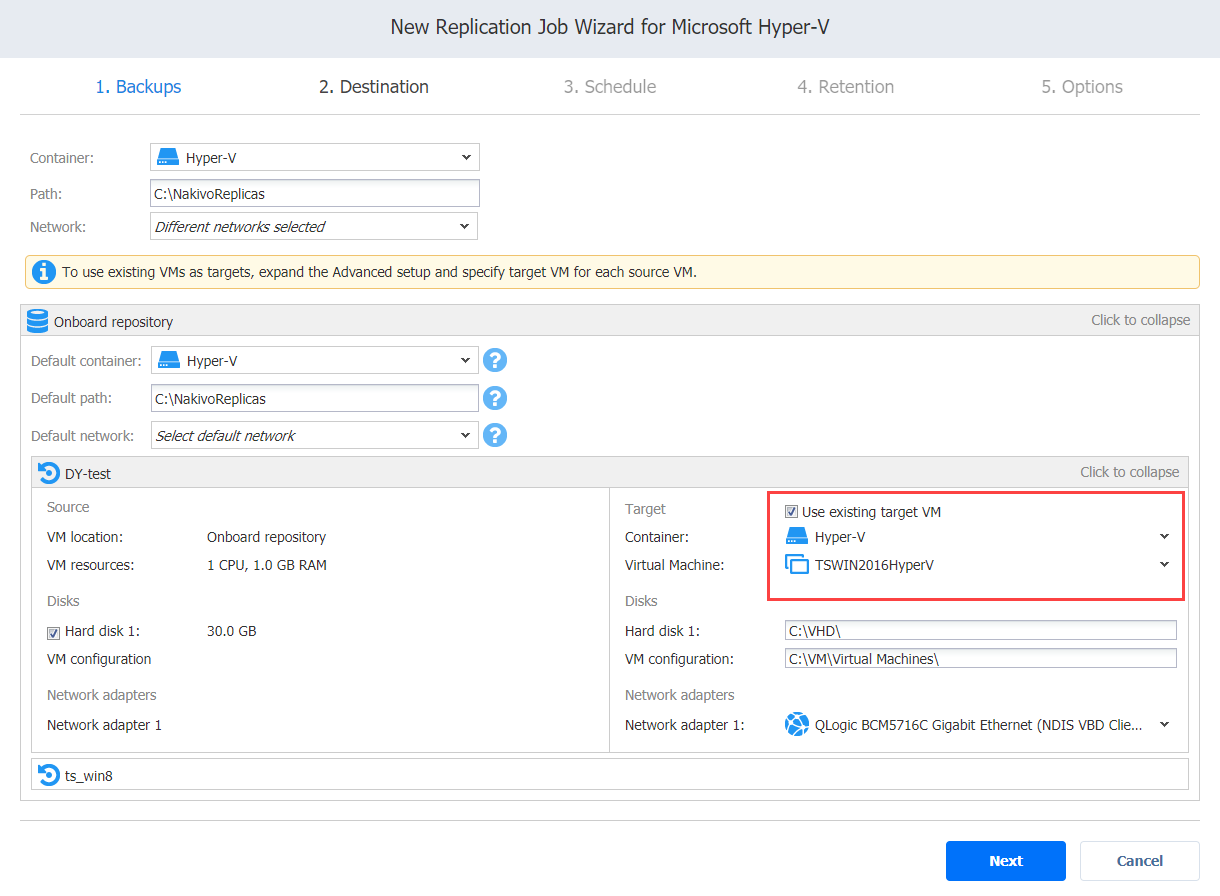The width and height of the screenshot is (1220, 896).
Task: Click the ts_win8 recovery point icon
Action: click(48, 774)
